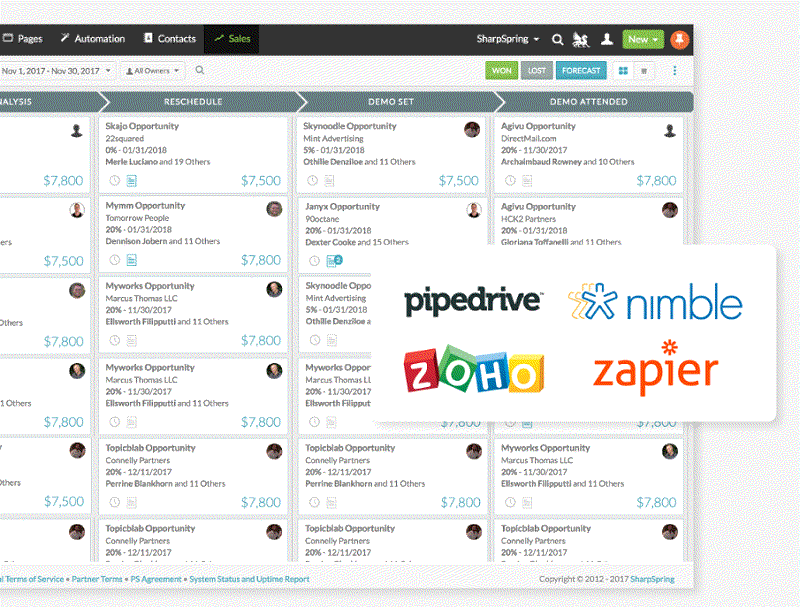Expand the date range dropdown
This screenshot has height=607, width=800.
56,71
